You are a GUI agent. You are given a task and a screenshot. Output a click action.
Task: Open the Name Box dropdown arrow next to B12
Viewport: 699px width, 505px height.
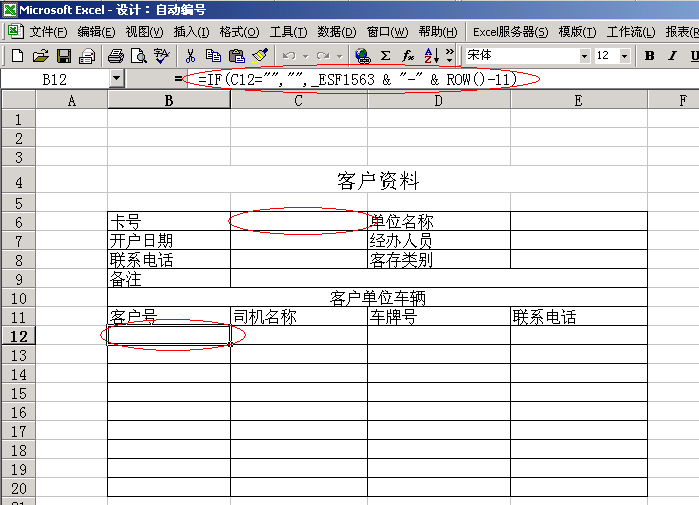tap(116, 79)
